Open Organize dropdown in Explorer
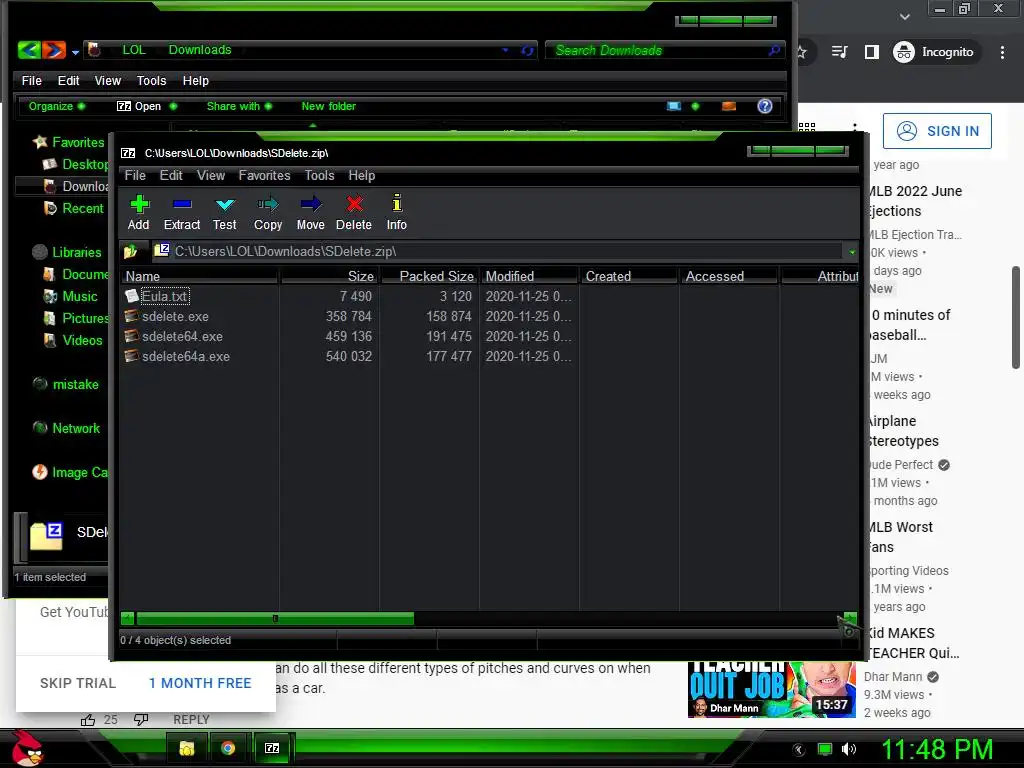 pos(56,106)
